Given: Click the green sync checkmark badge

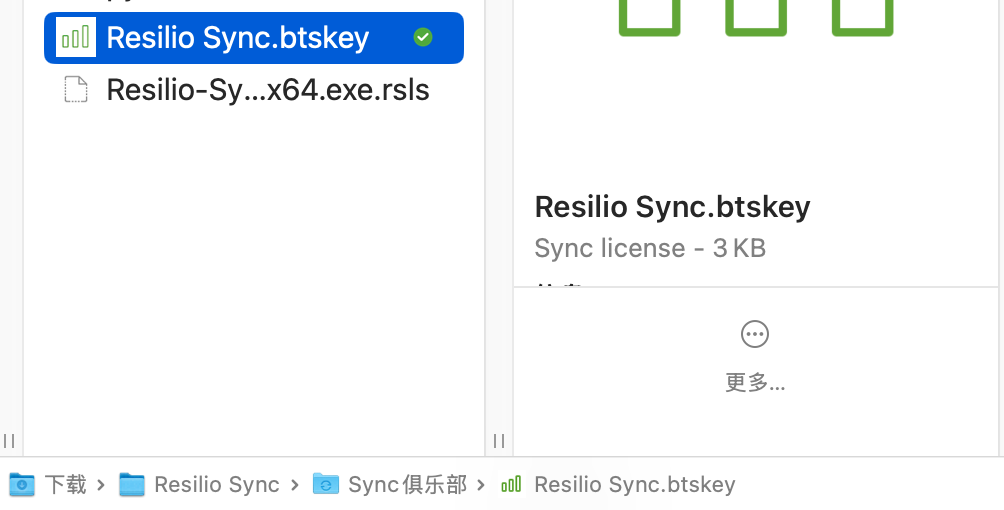Looking at the screenshot, I should click(x=423, y=37).
